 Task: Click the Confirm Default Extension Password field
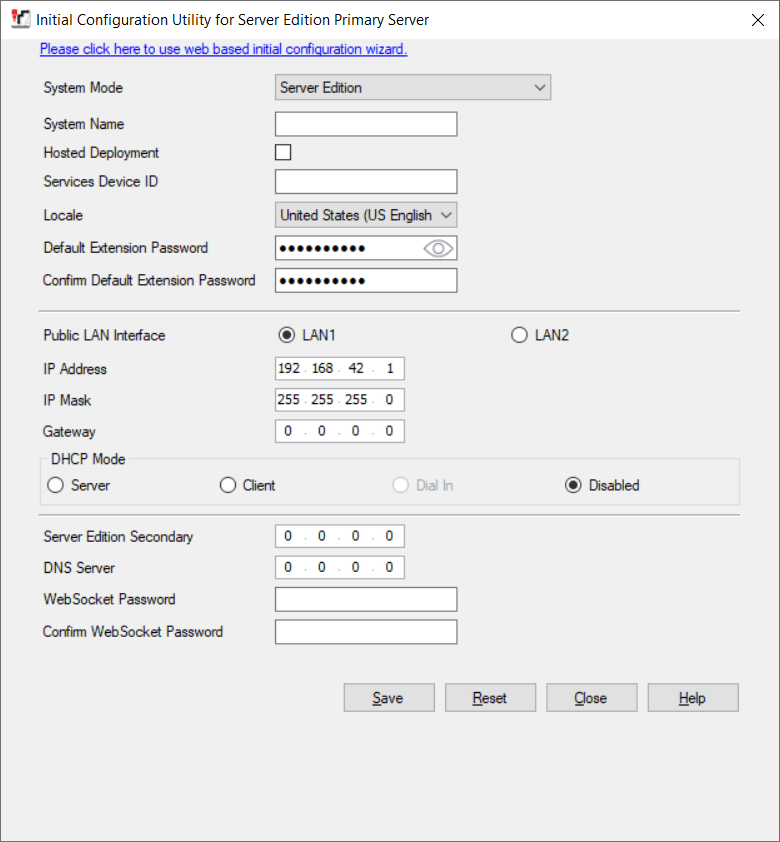(x=366, y=281)
